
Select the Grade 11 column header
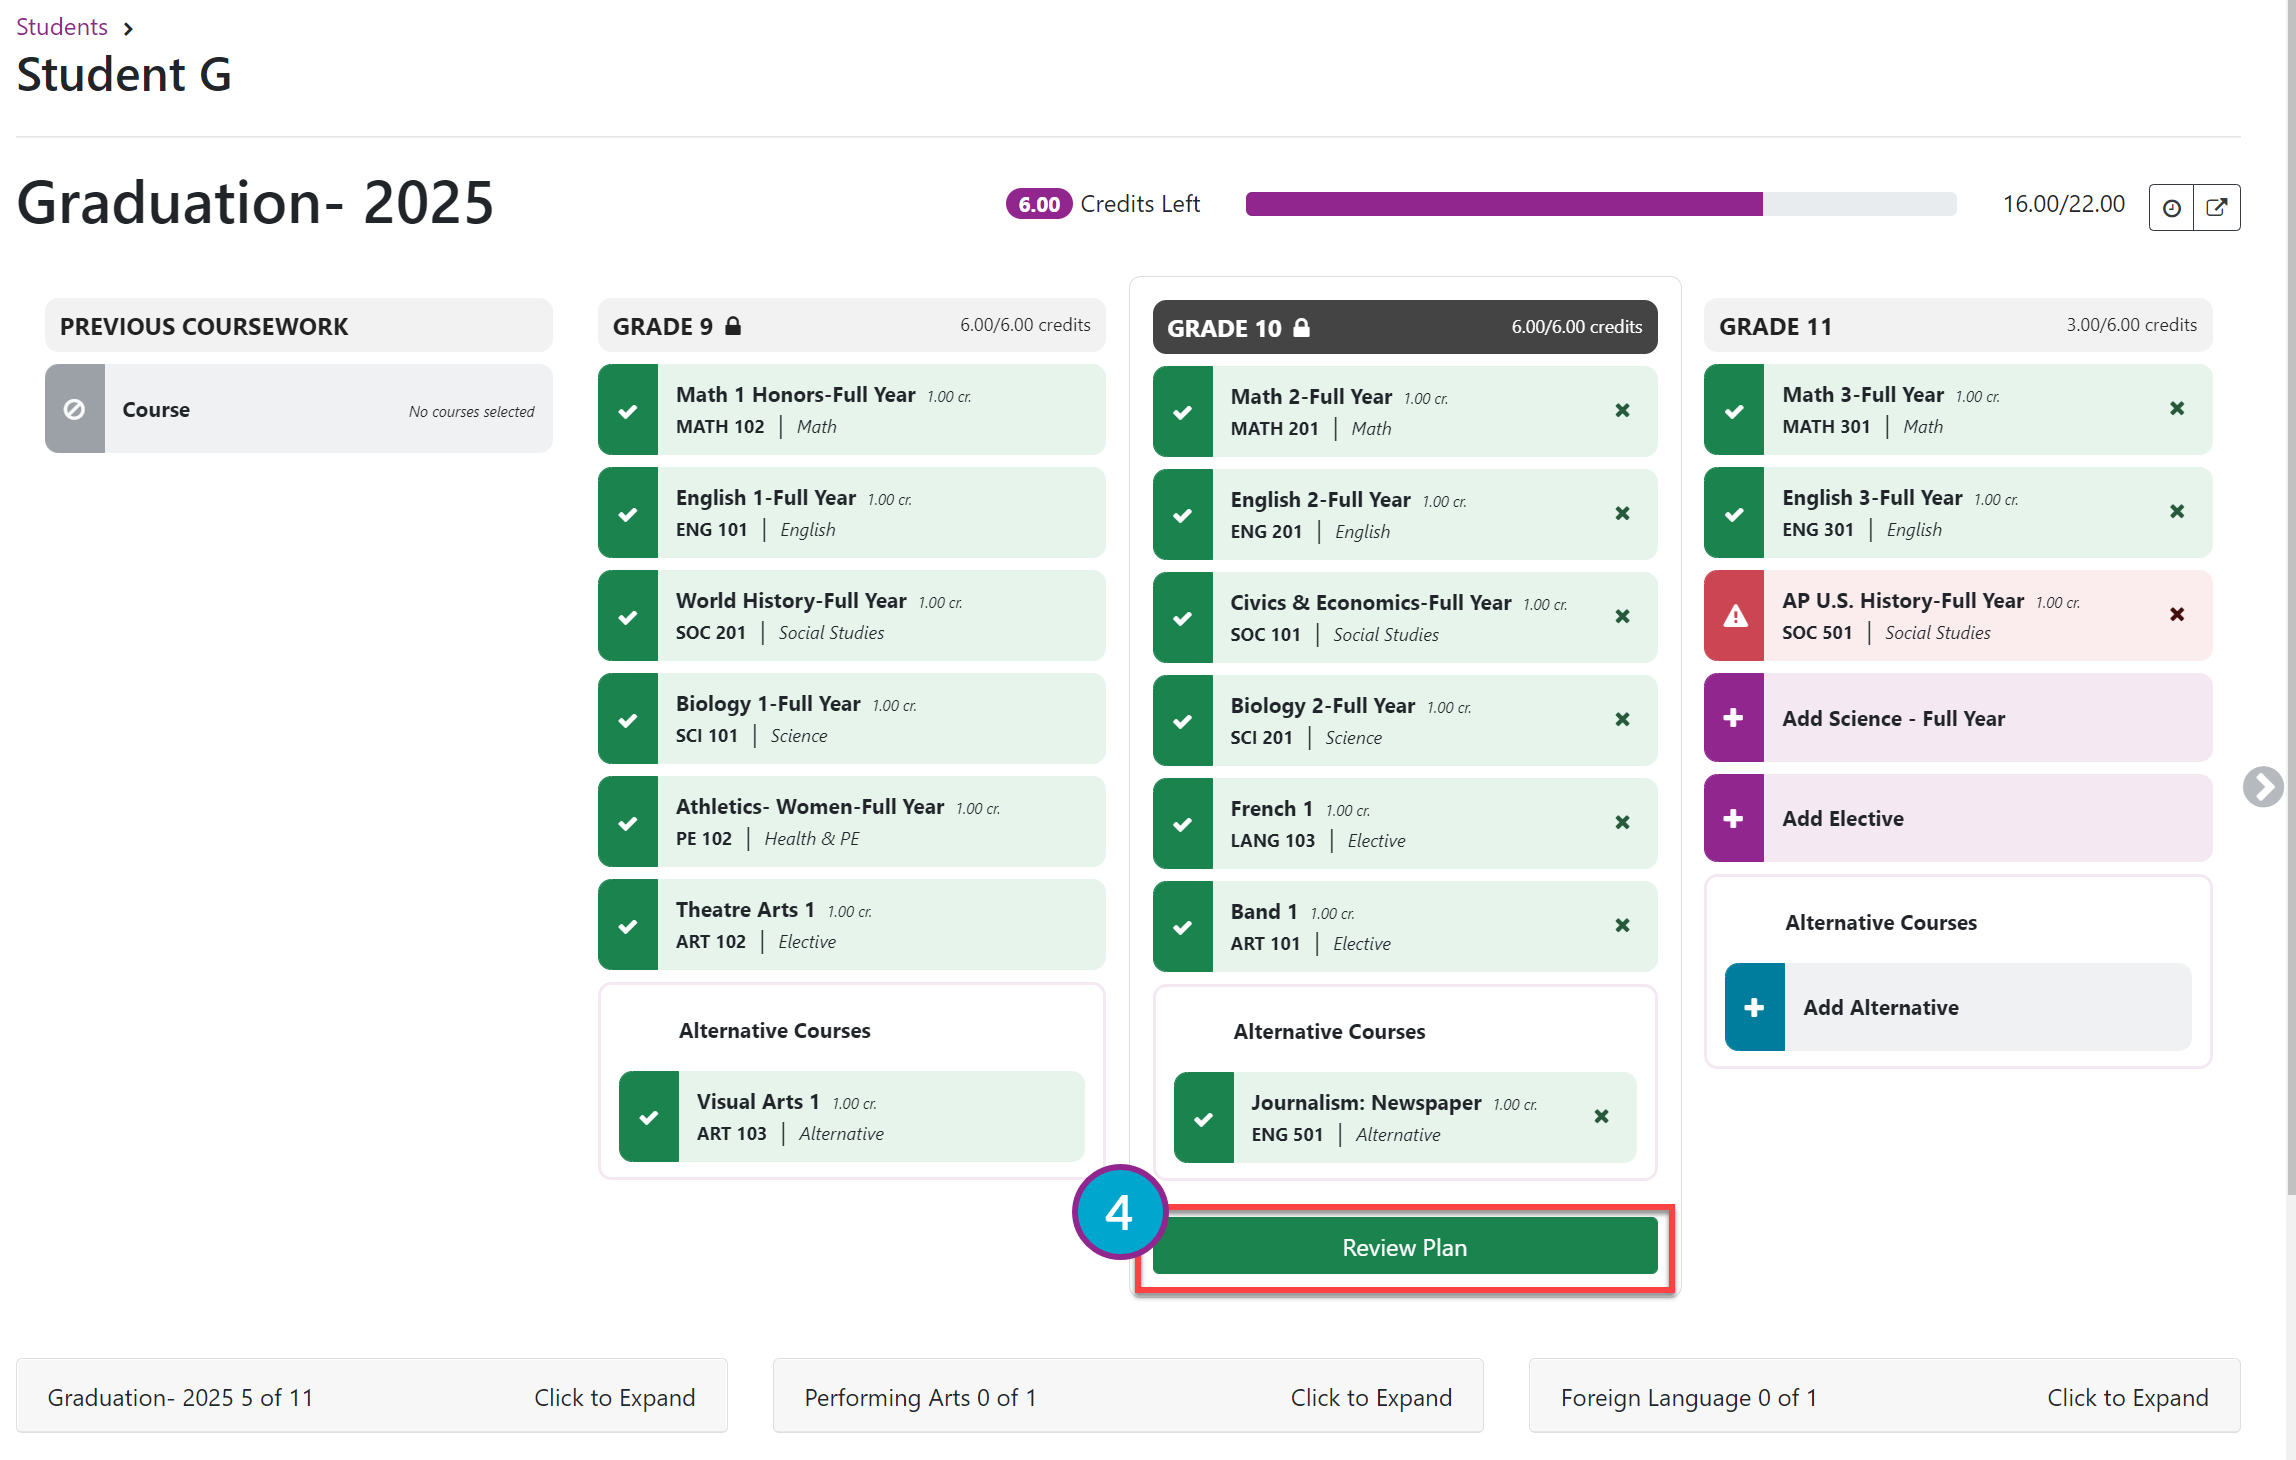(x=1958, y=326)
